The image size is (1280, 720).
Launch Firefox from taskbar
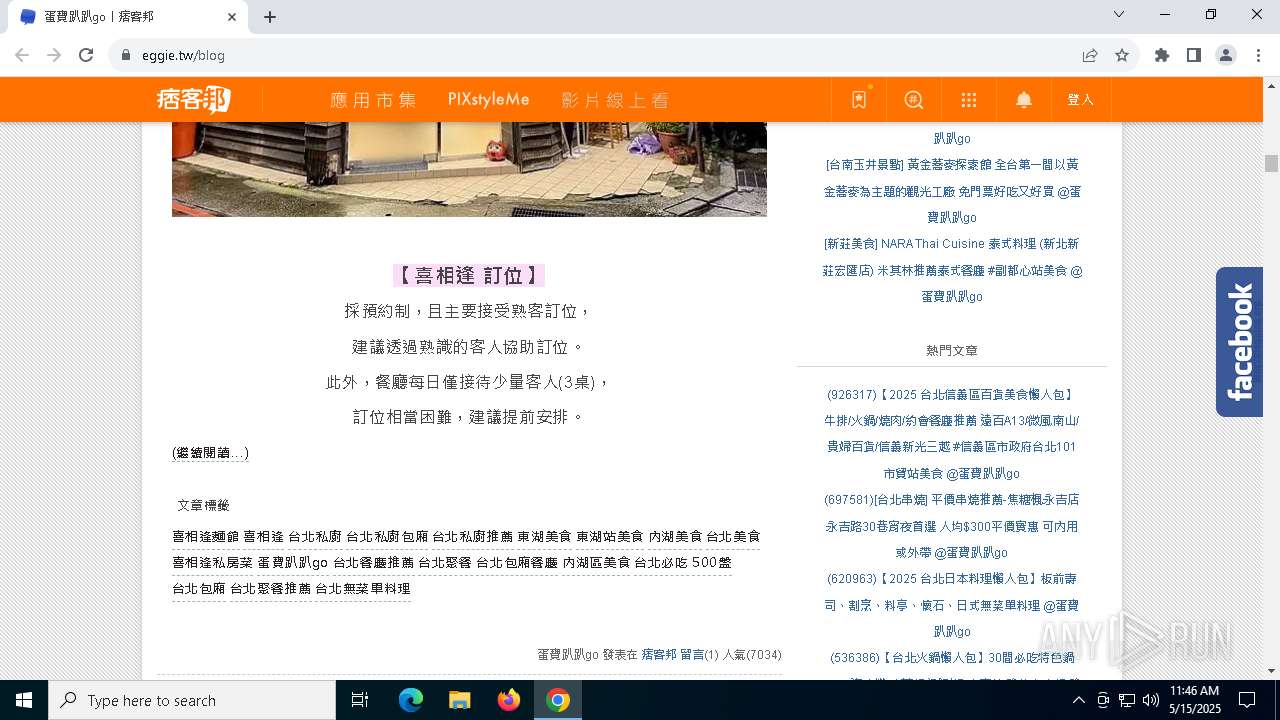pos(509,700)
